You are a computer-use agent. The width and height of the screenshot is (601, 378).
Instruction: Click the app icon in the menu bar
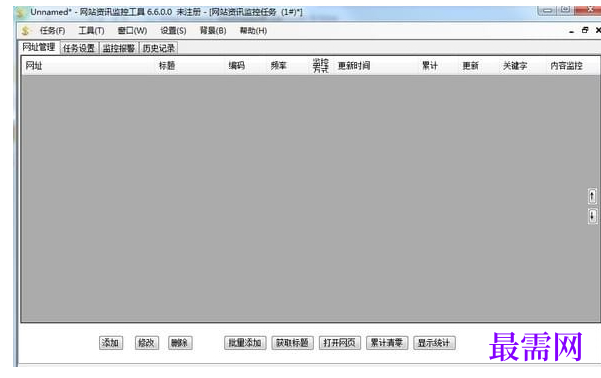(x=26, y=31)
